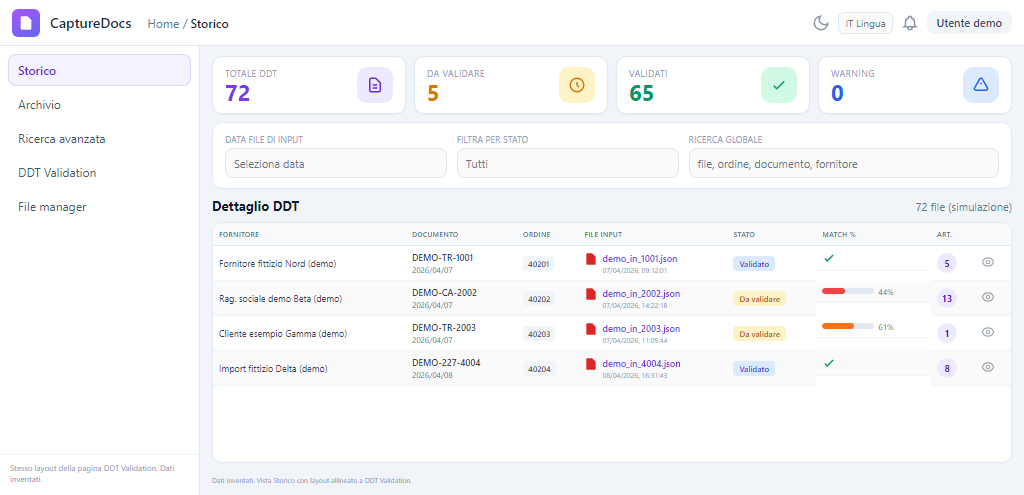Click the Da validare count 5
Viewport: 1024px width, 495px height.
(x=433, y=93)
